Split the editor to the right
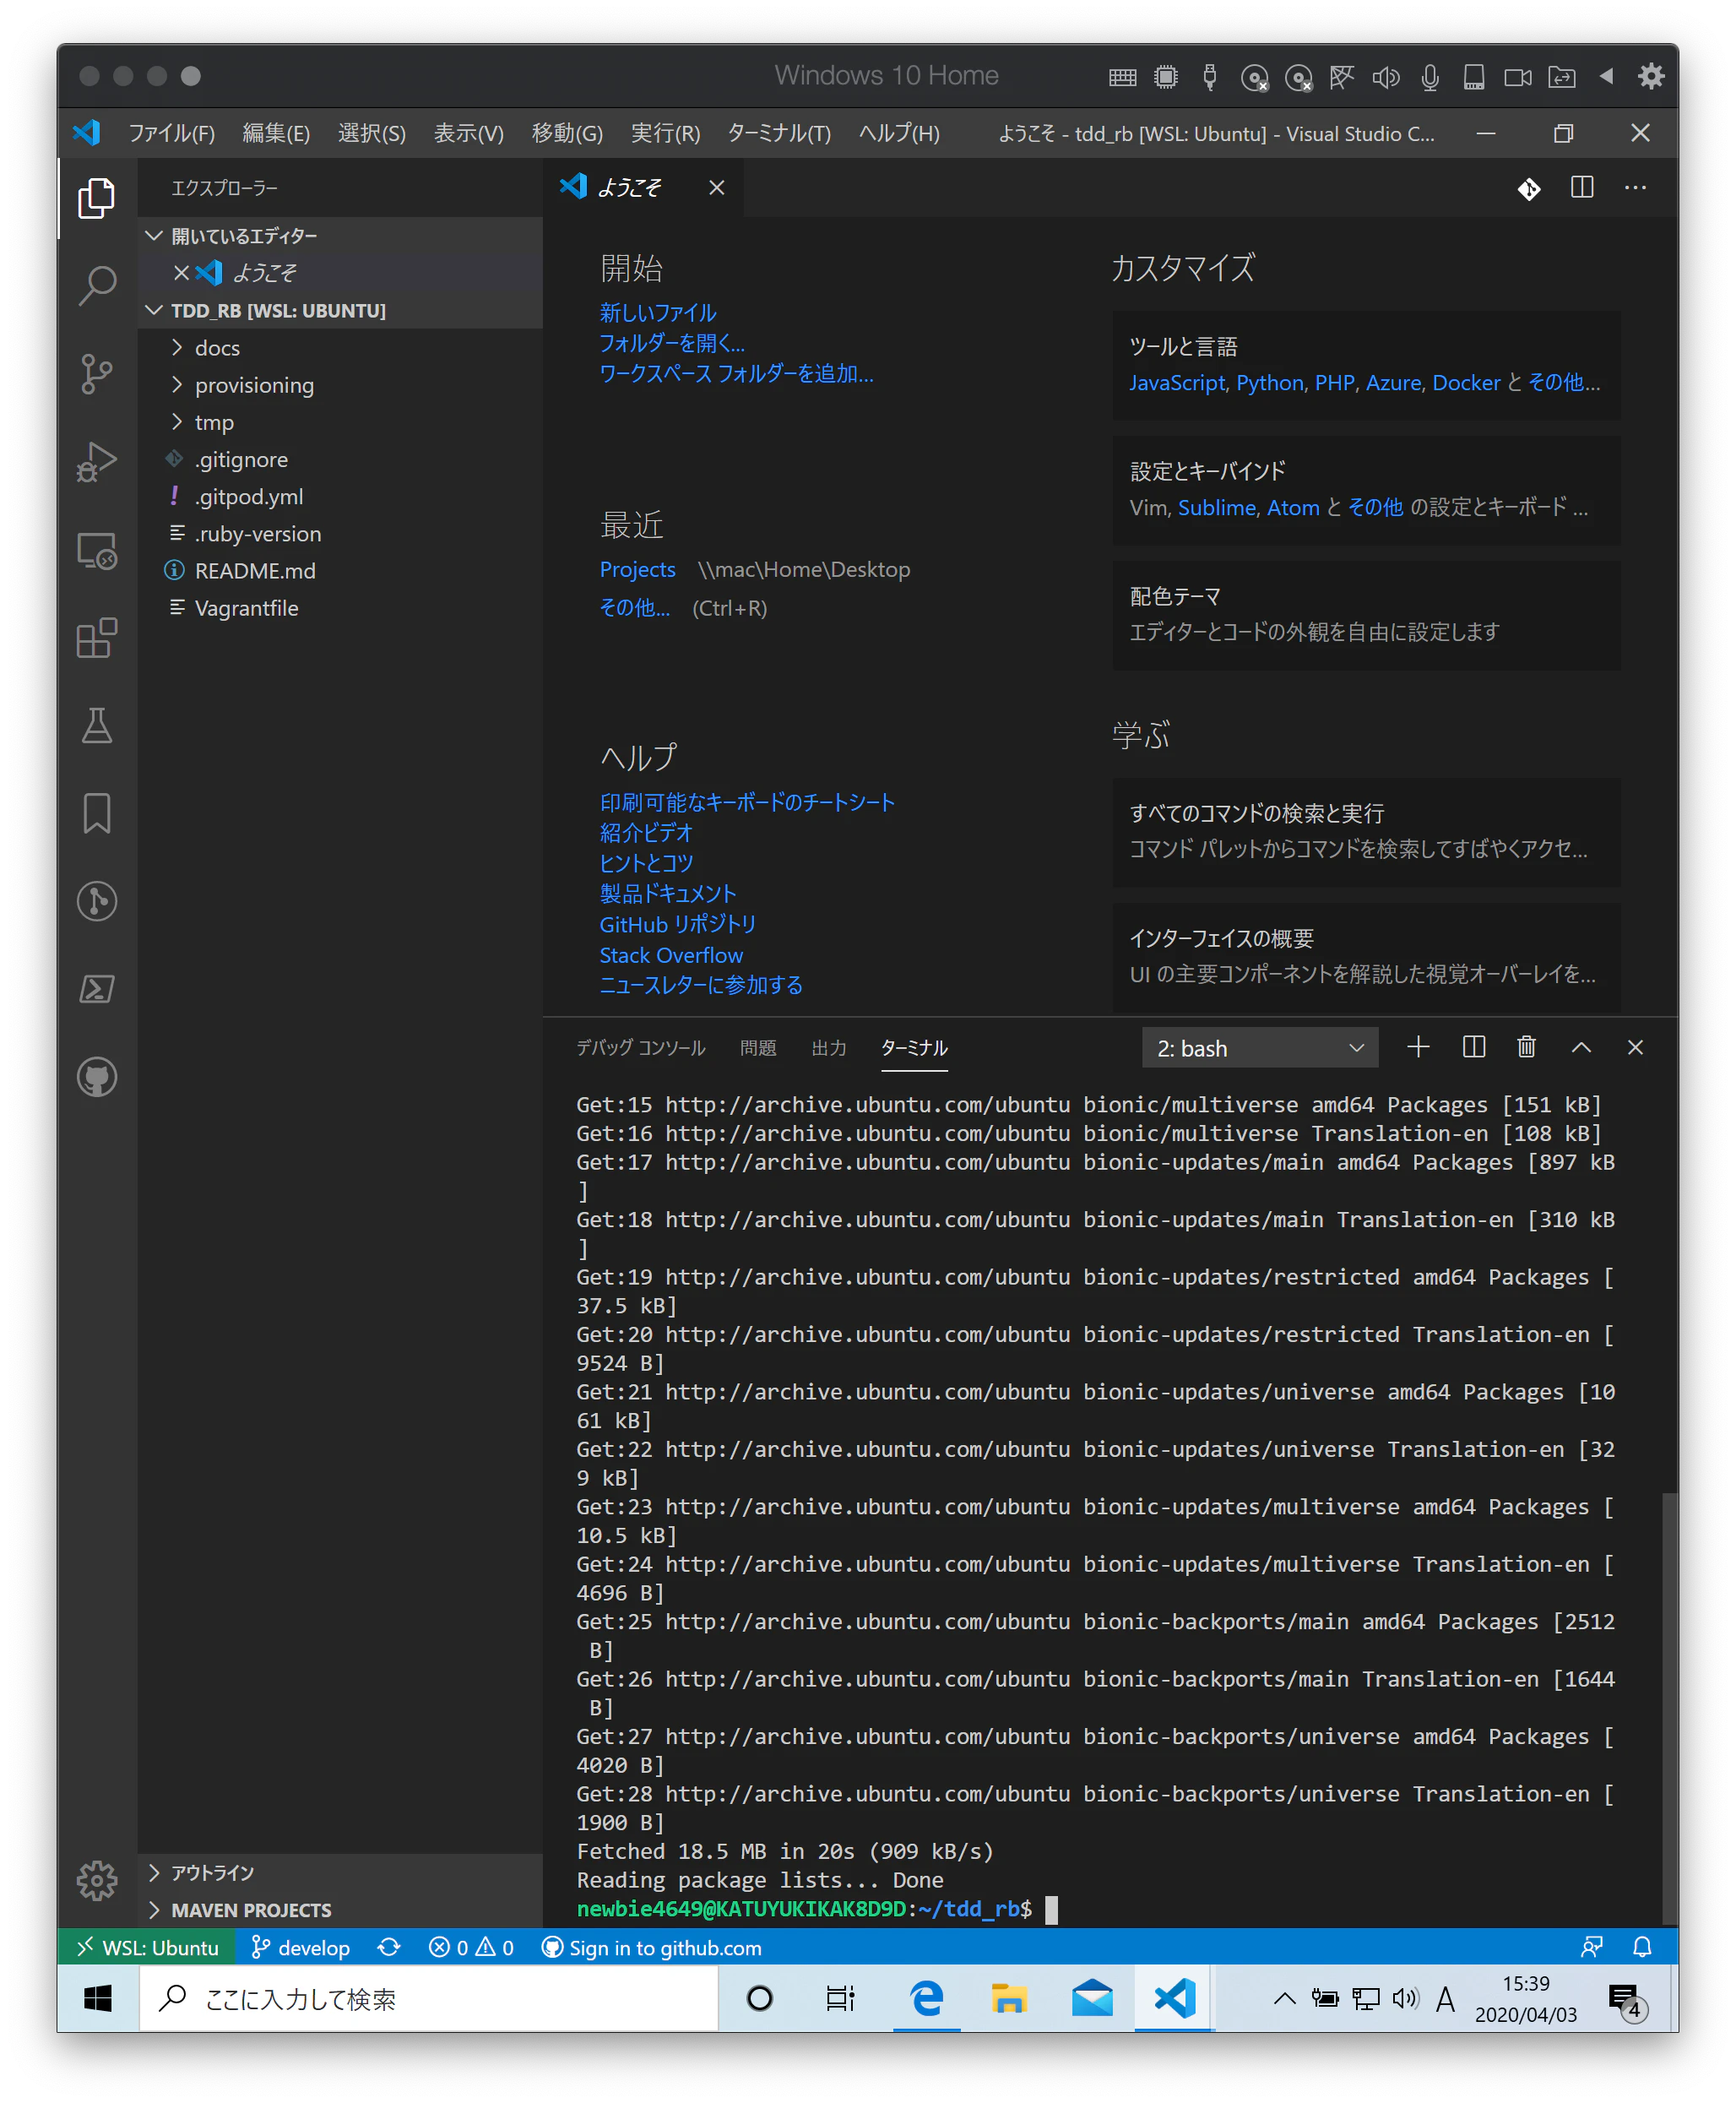 (x=1581, y=188)
